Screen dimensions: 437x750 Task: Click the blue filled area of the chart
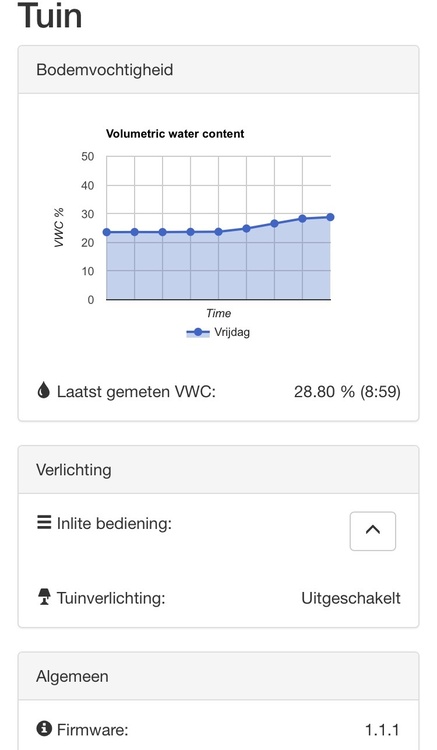pyautogui.click(x=218, y=268)
